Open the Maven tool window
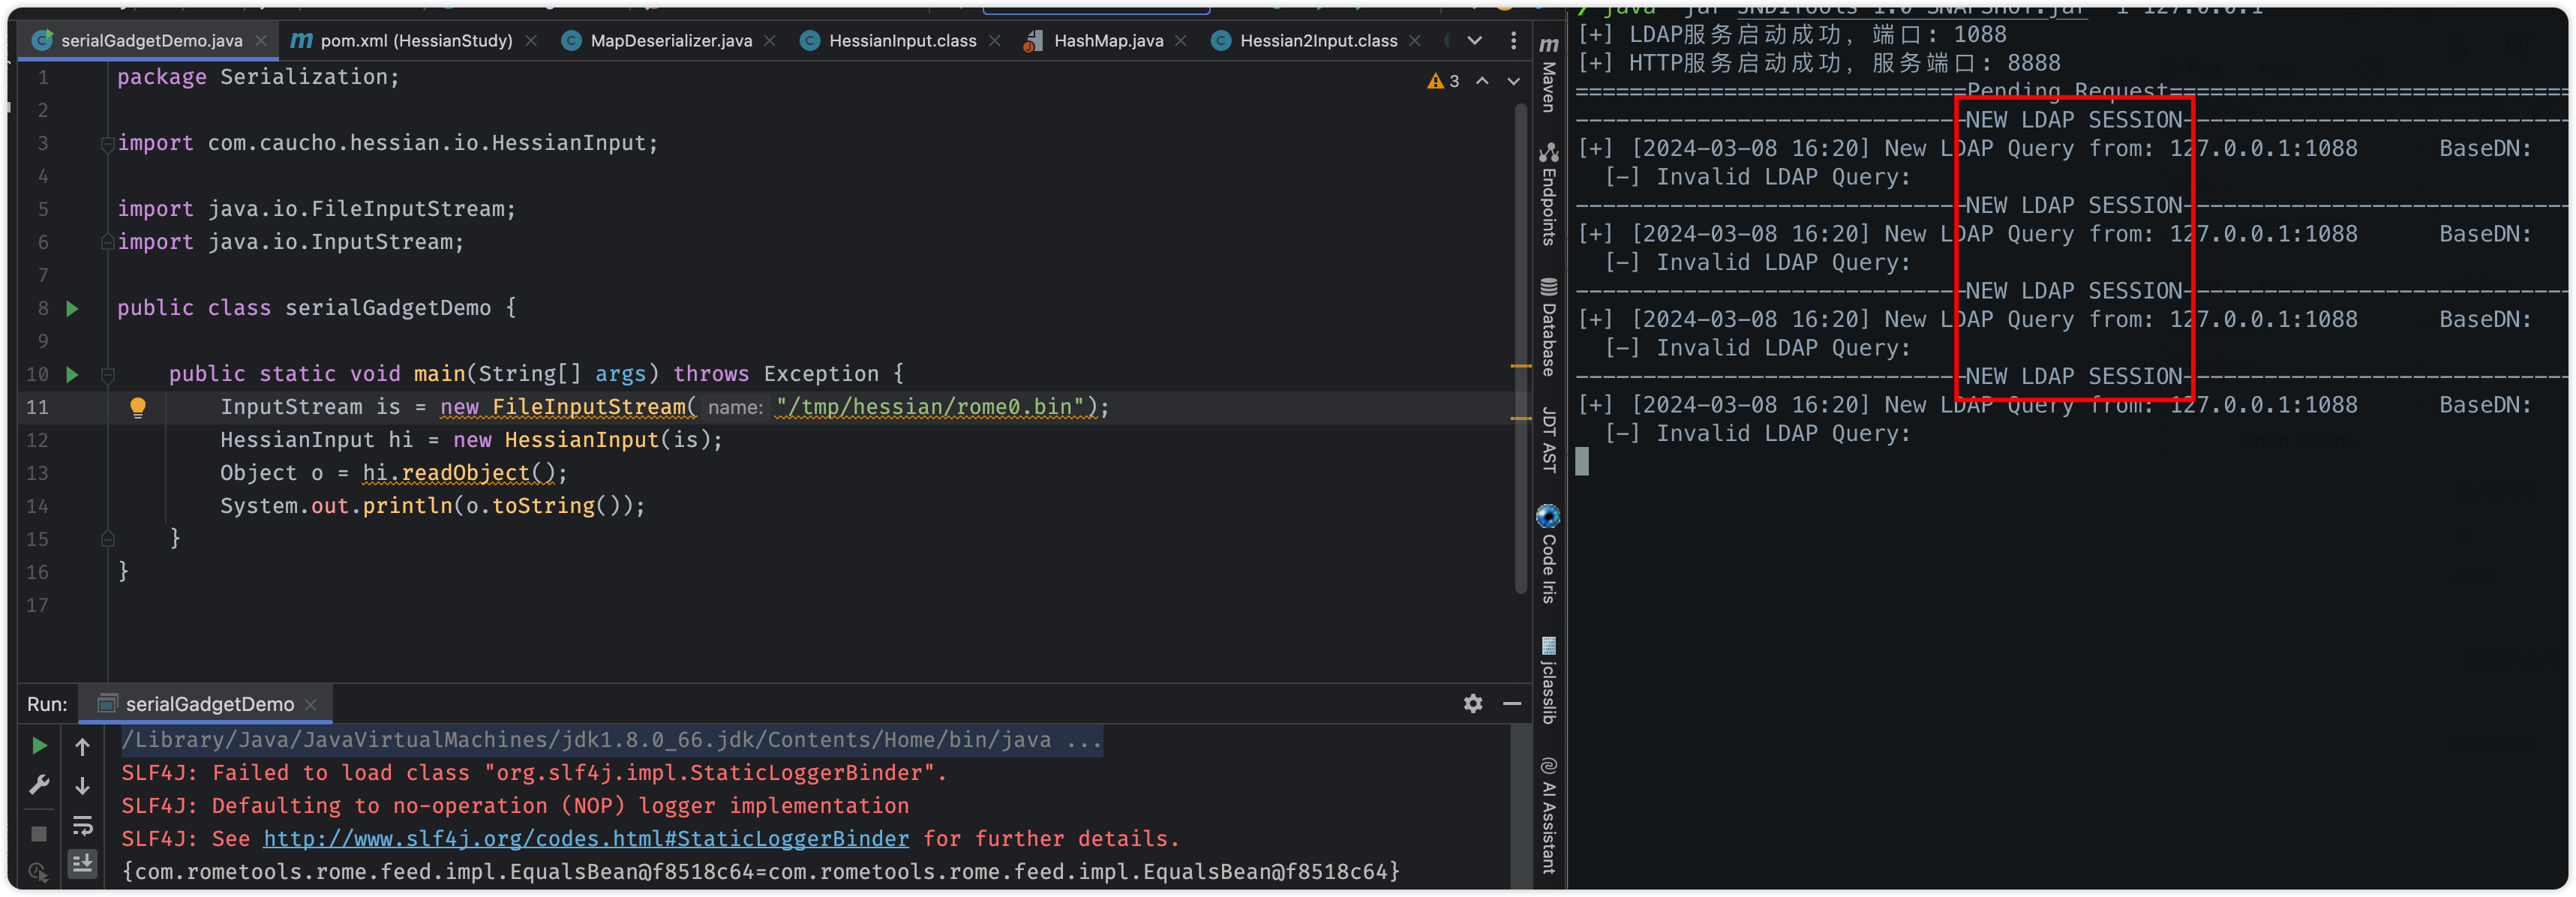This screenshot has height=897, width=2576. pos(1548,75)
